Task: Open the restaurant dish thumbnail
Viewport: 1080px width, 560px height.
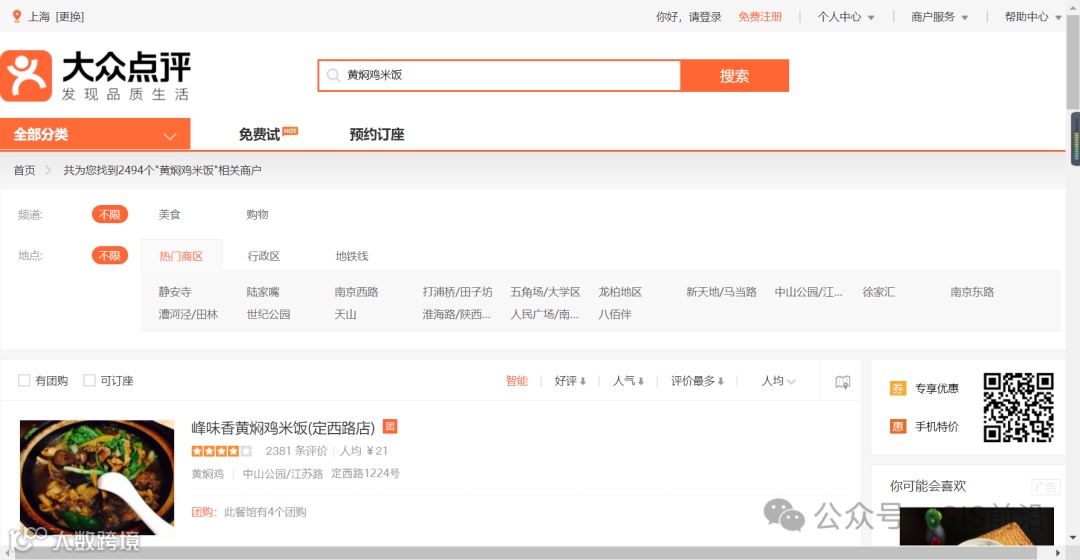Action: click(x=97, y=477)
